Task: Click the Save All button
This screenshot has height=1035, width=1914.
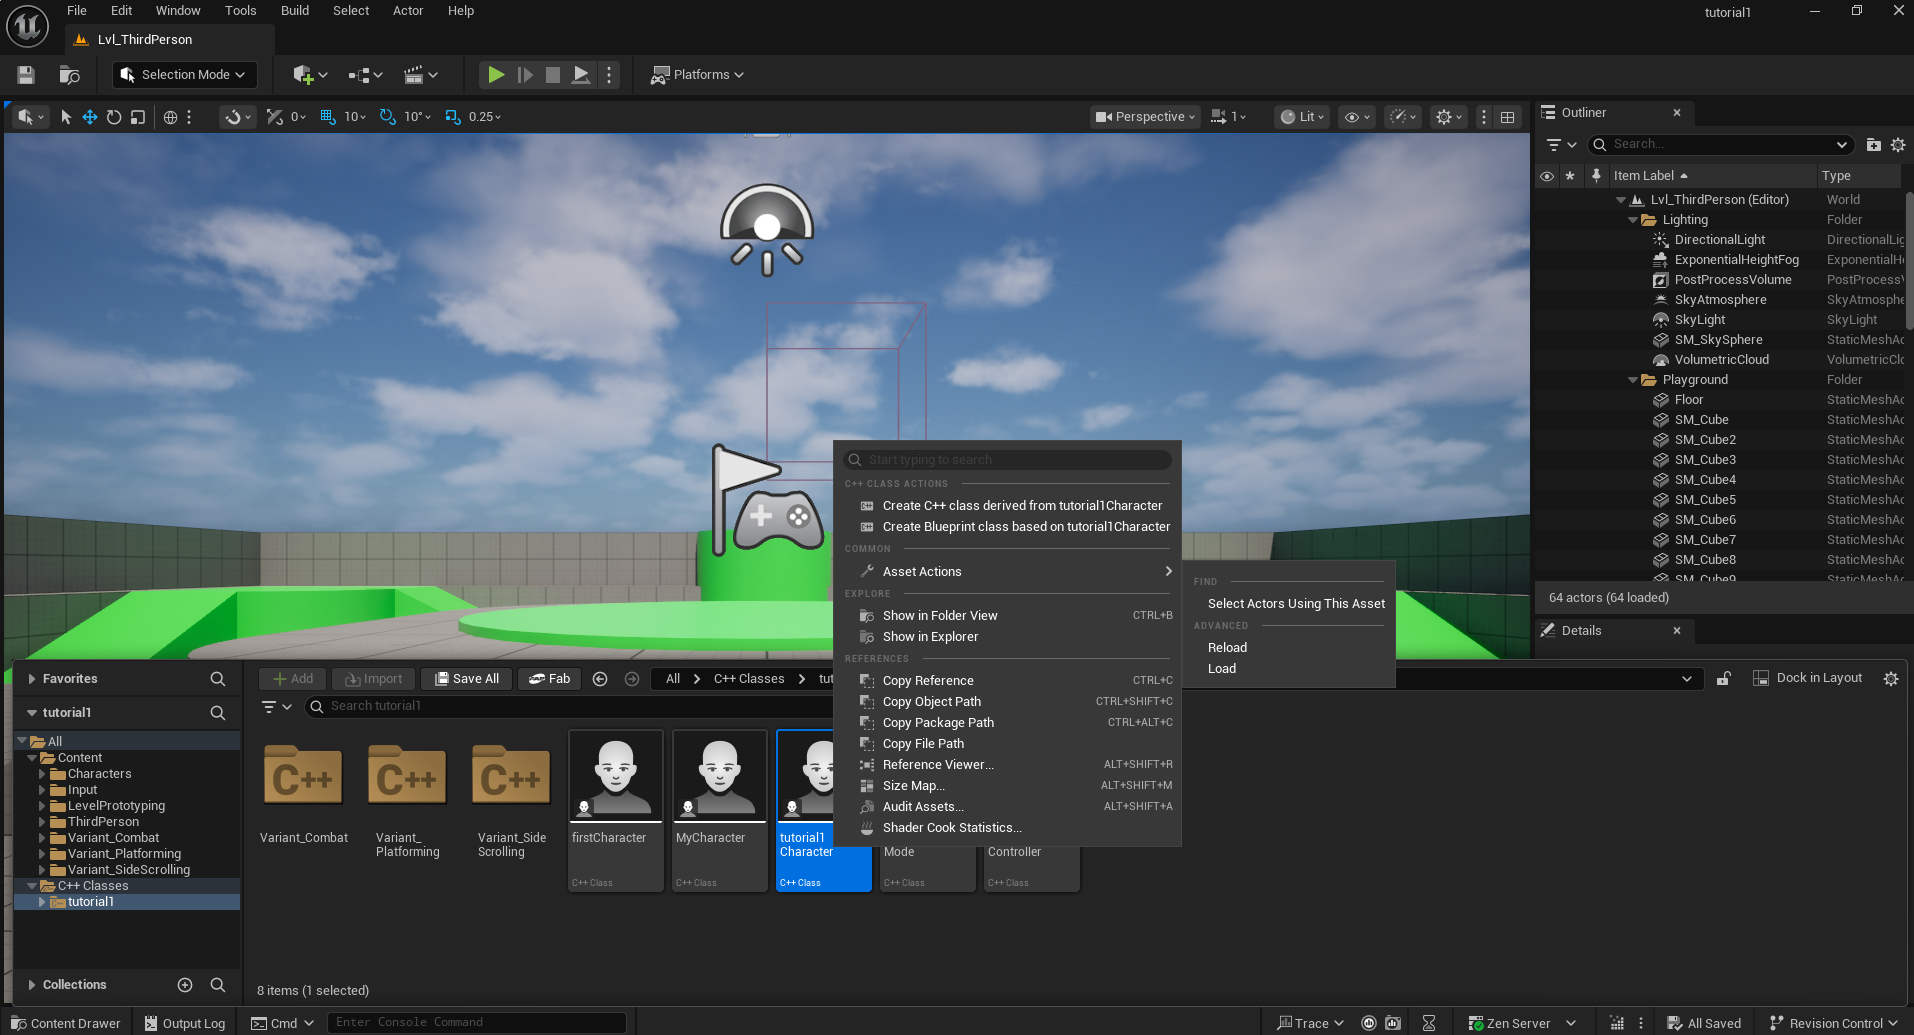Action: click(467, 679)
